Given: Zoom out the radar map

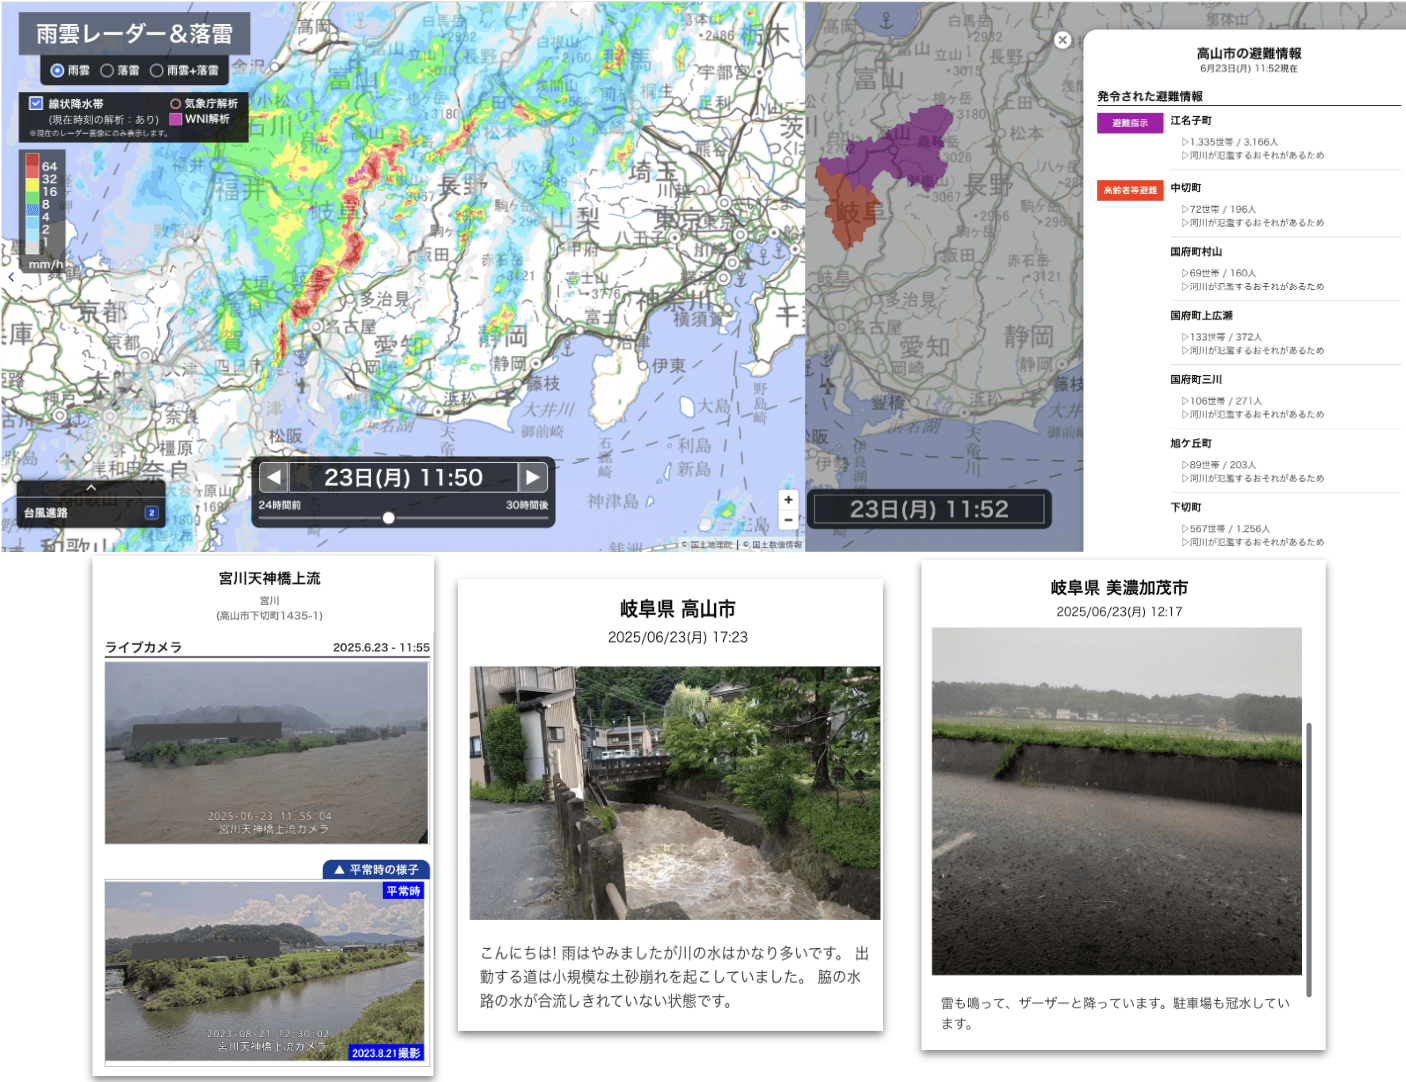Looking at the screenshot, I should point(788,520).
